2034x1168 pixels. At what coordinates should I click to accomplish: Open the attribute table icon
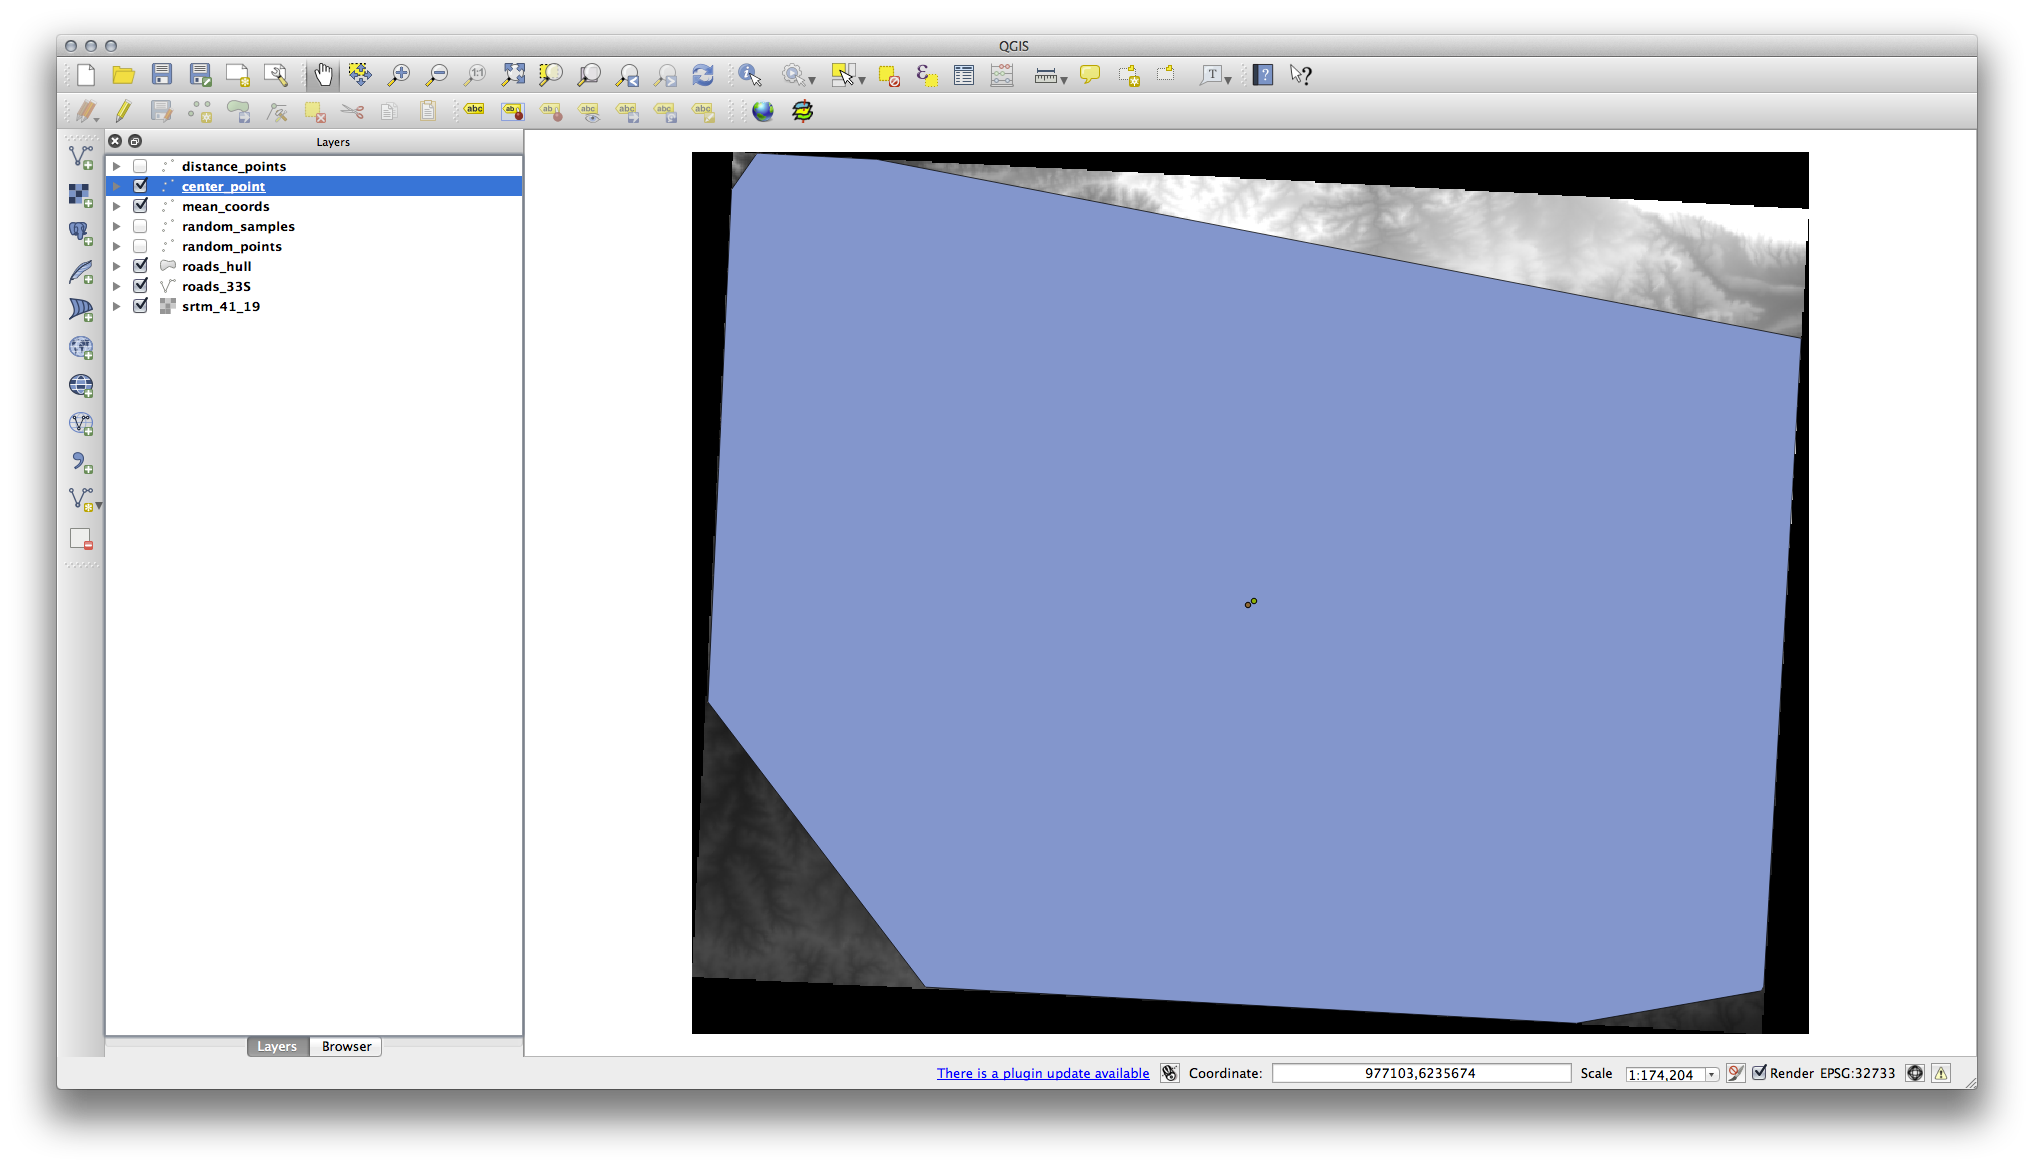coord(964,75)
